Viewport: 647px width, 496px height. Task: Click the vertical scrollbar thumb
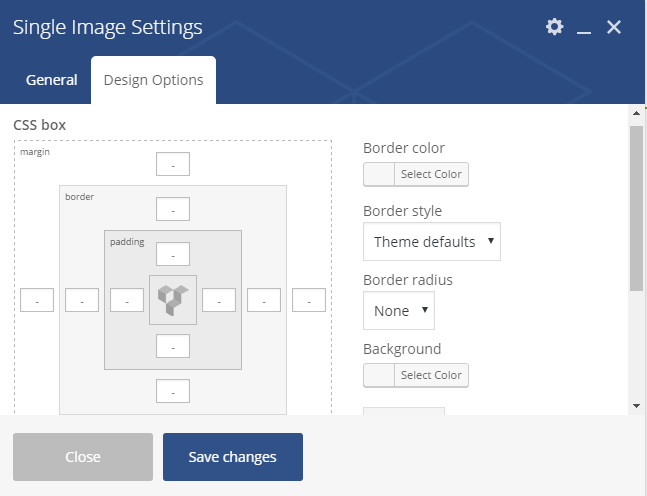point(636,208)
